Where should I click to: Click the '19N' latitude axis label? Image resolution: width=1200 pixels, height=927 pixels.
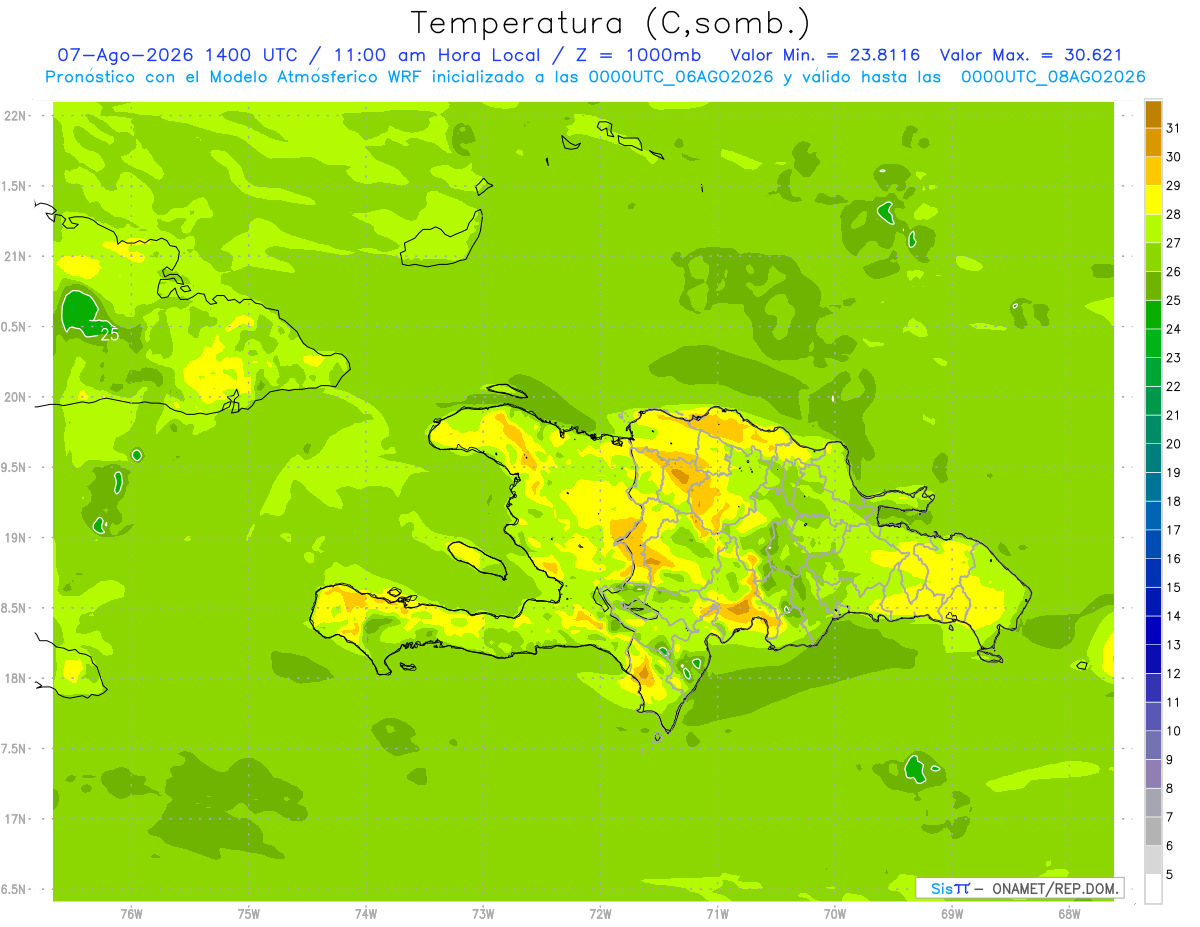[16, 538]
